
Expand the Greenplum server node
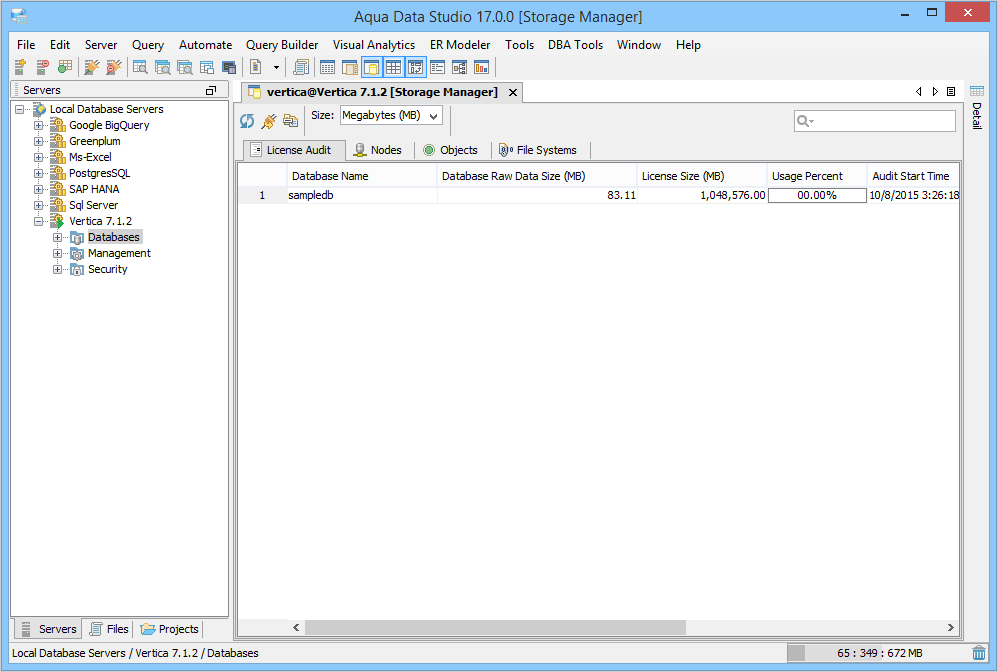(39, 141)
